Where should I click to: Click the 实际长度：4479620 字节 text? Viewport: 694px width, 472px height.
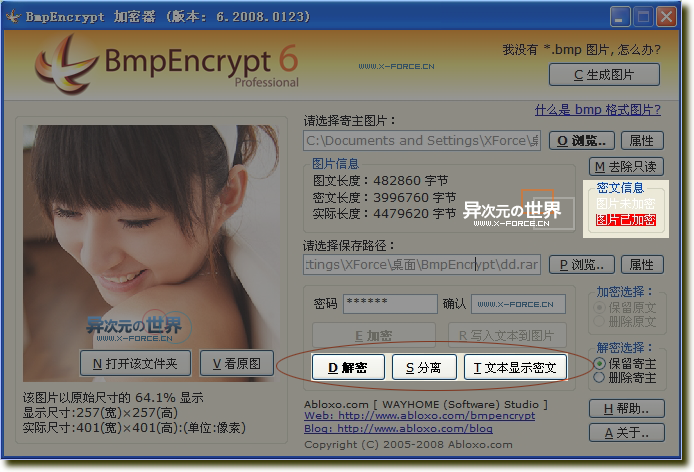[x=384, y=213]
